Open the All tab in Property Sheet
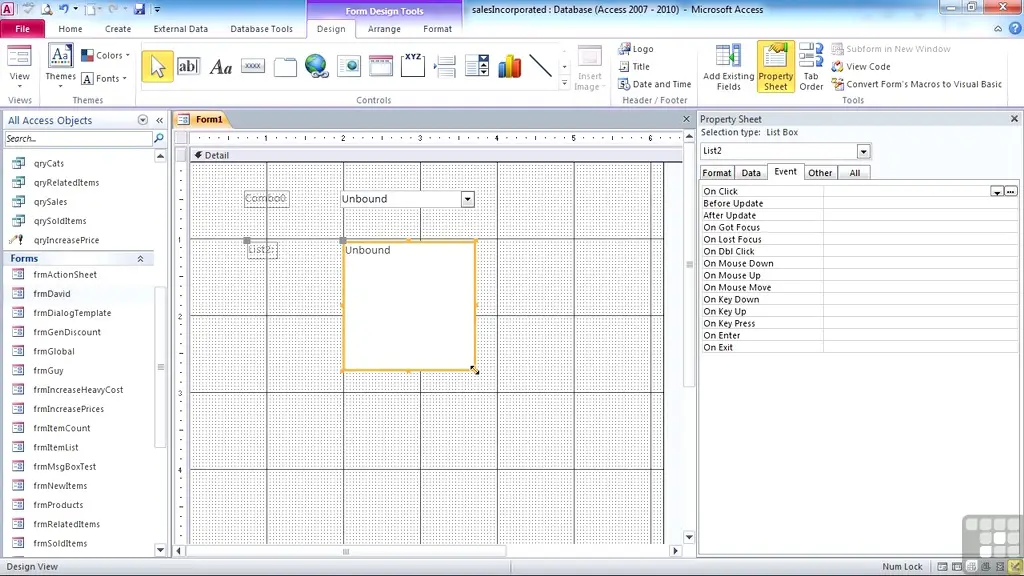 [x=854, y=173]
